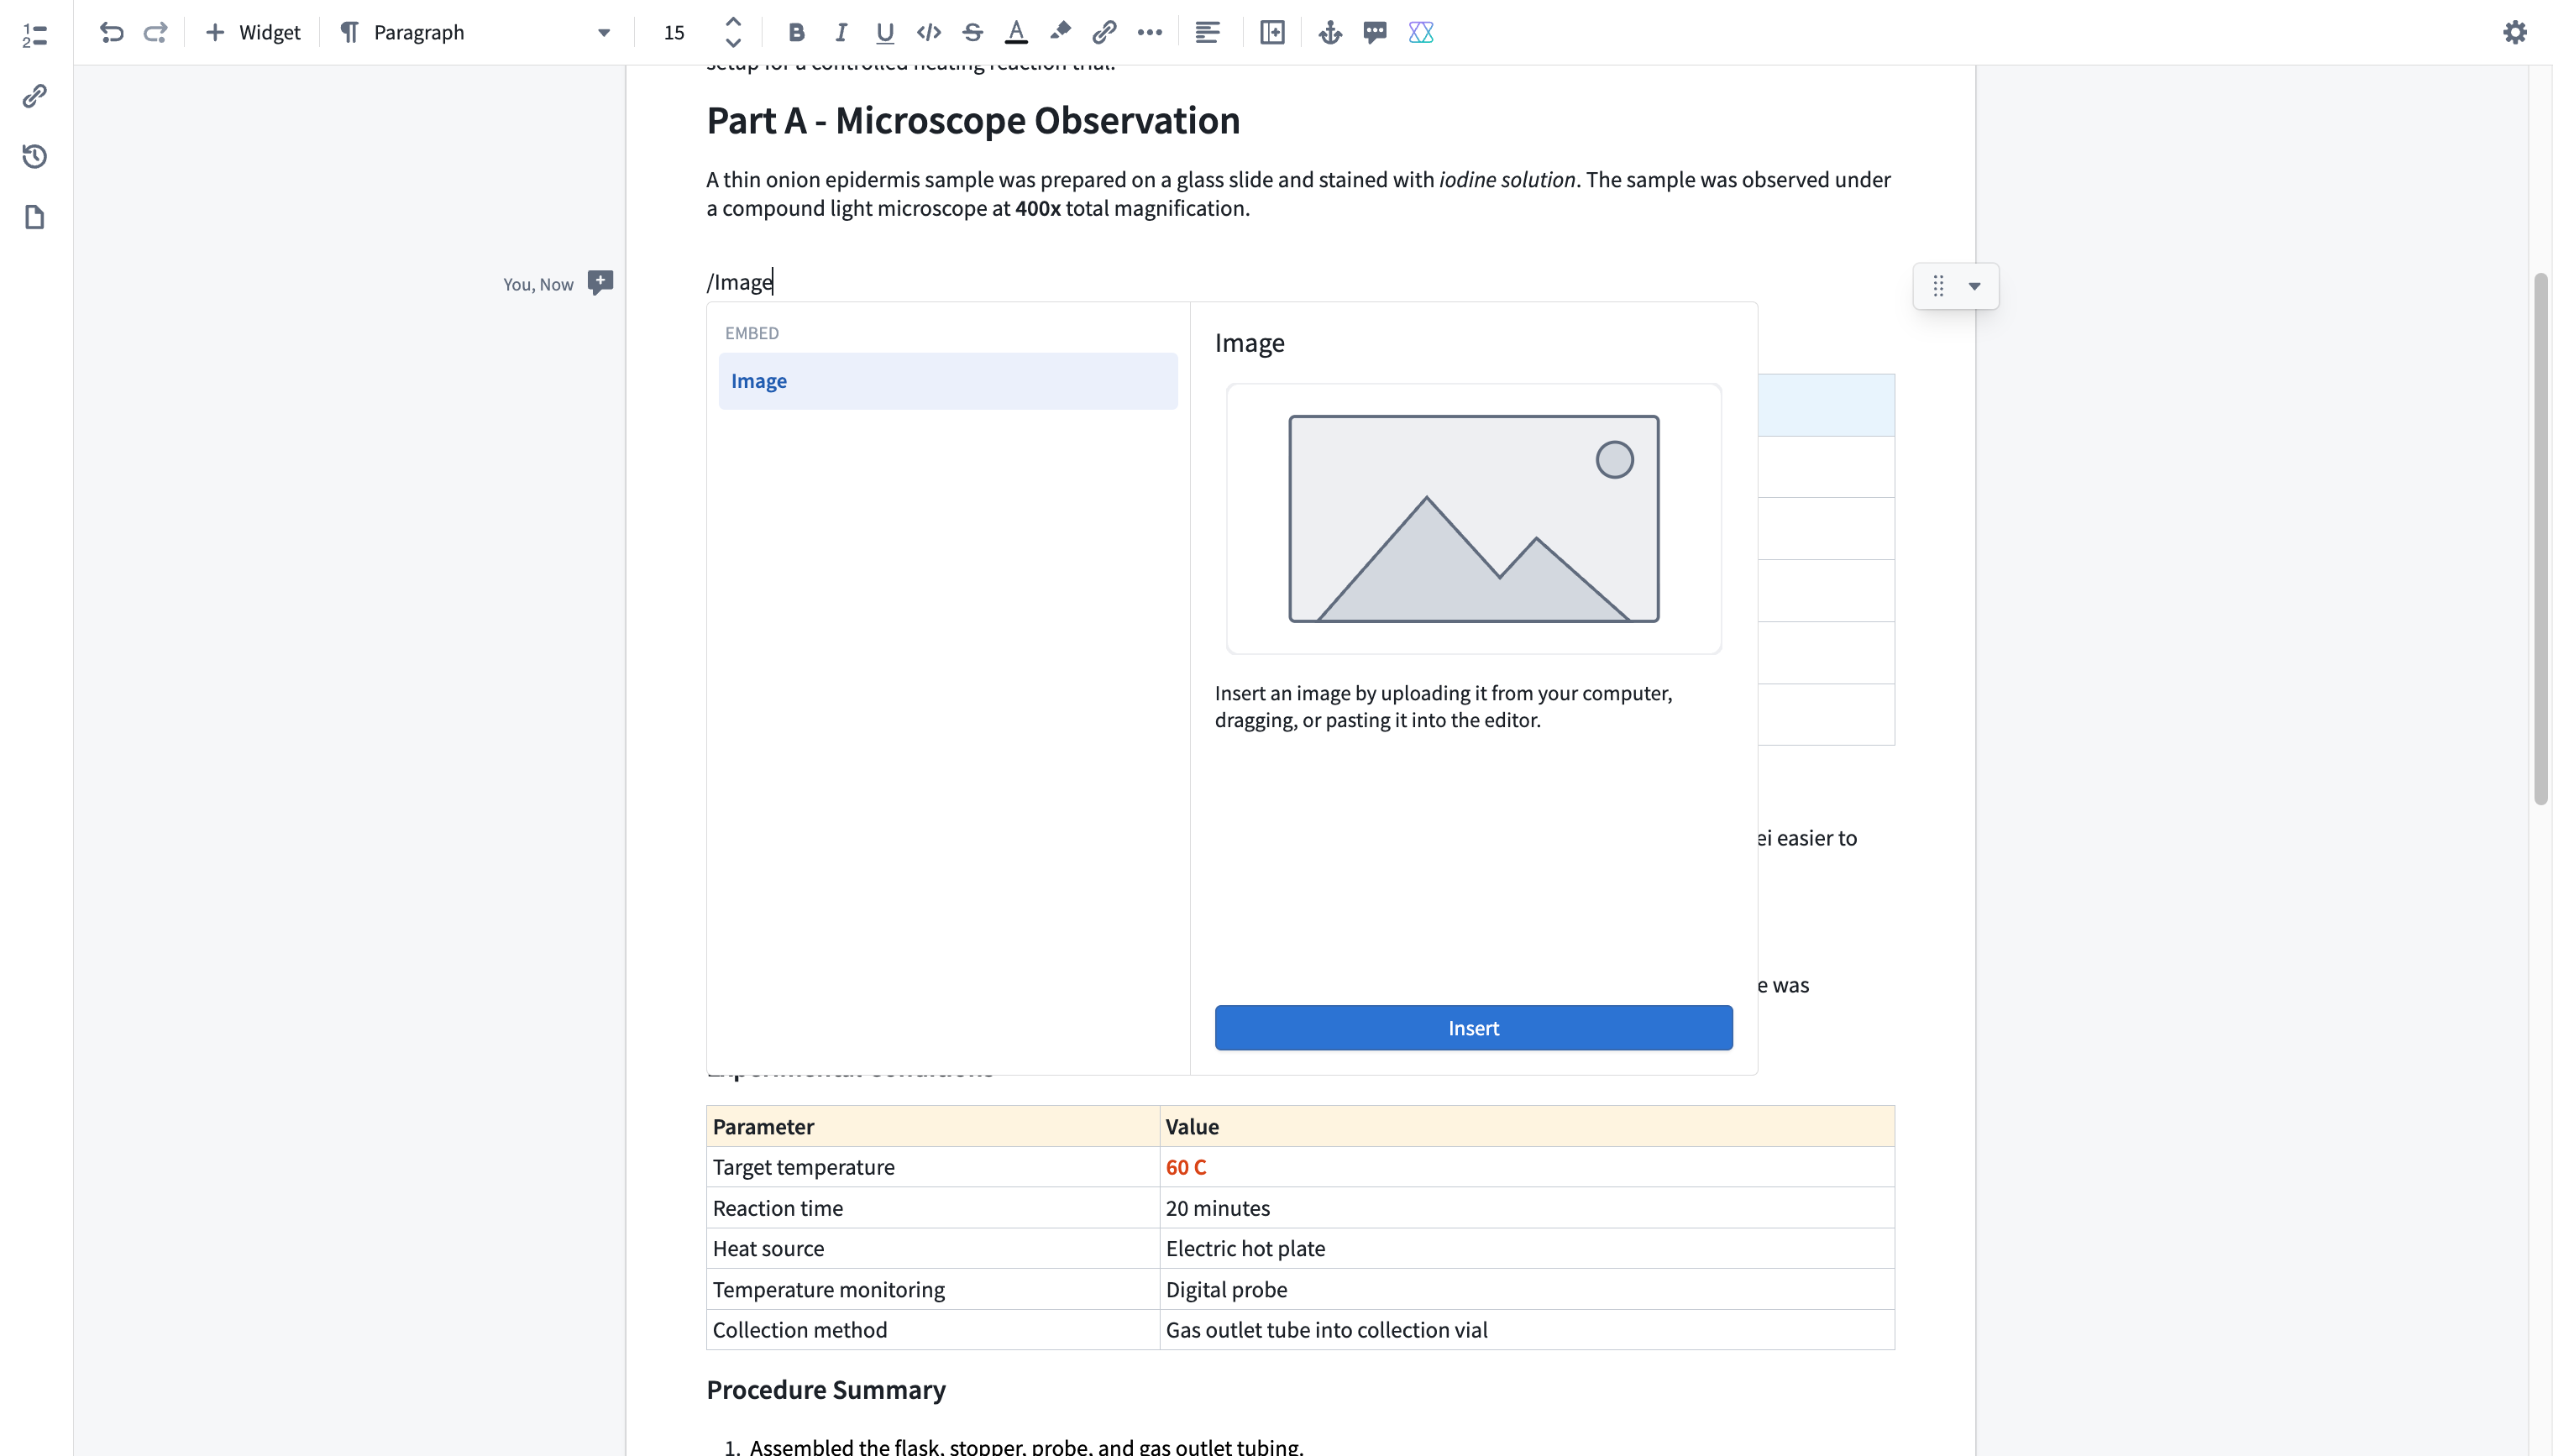Toggle italic formatting

(840, 32)
